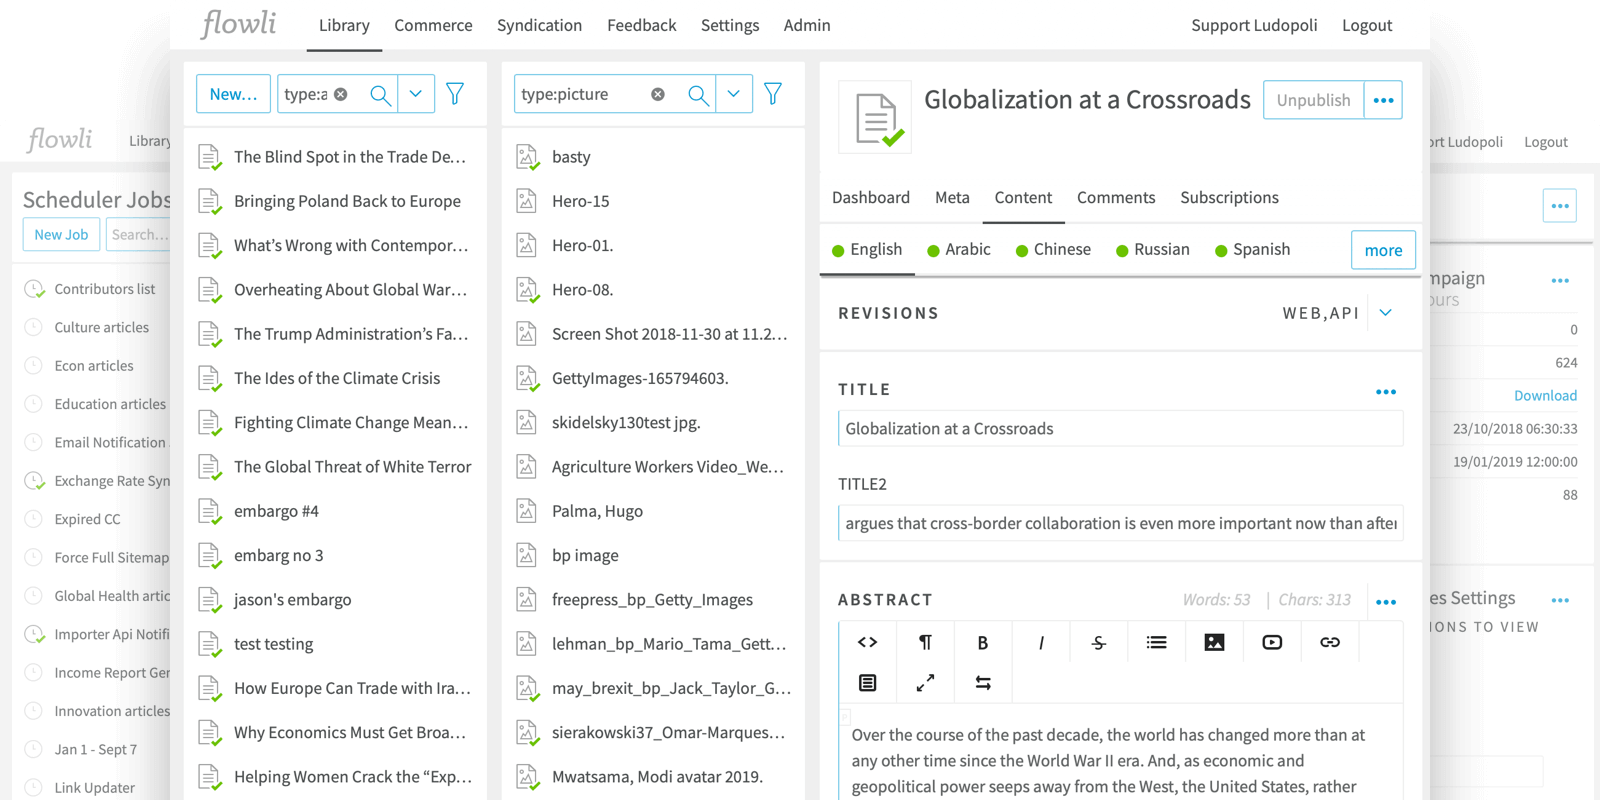Insert an image into the abstract
The image size is (1600, 800).
point(1214,642)
